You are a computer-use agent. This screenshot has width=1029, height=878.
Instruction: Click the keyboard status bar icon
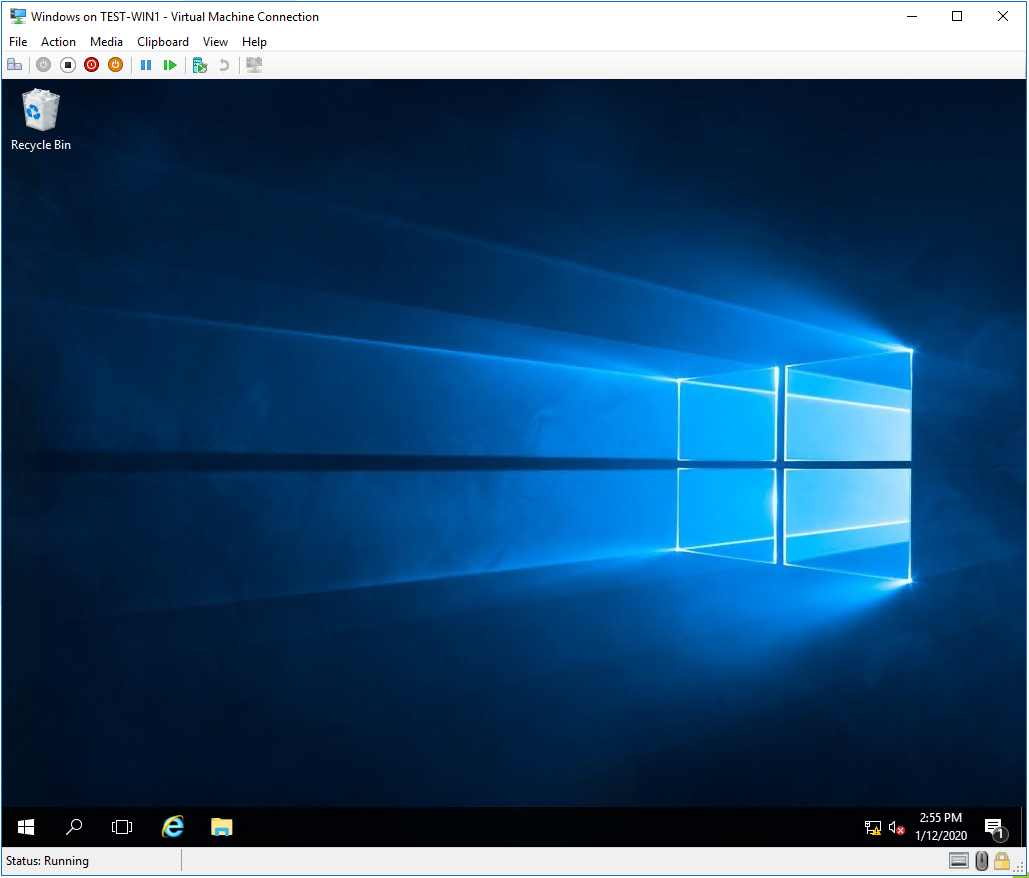[959, 860]
